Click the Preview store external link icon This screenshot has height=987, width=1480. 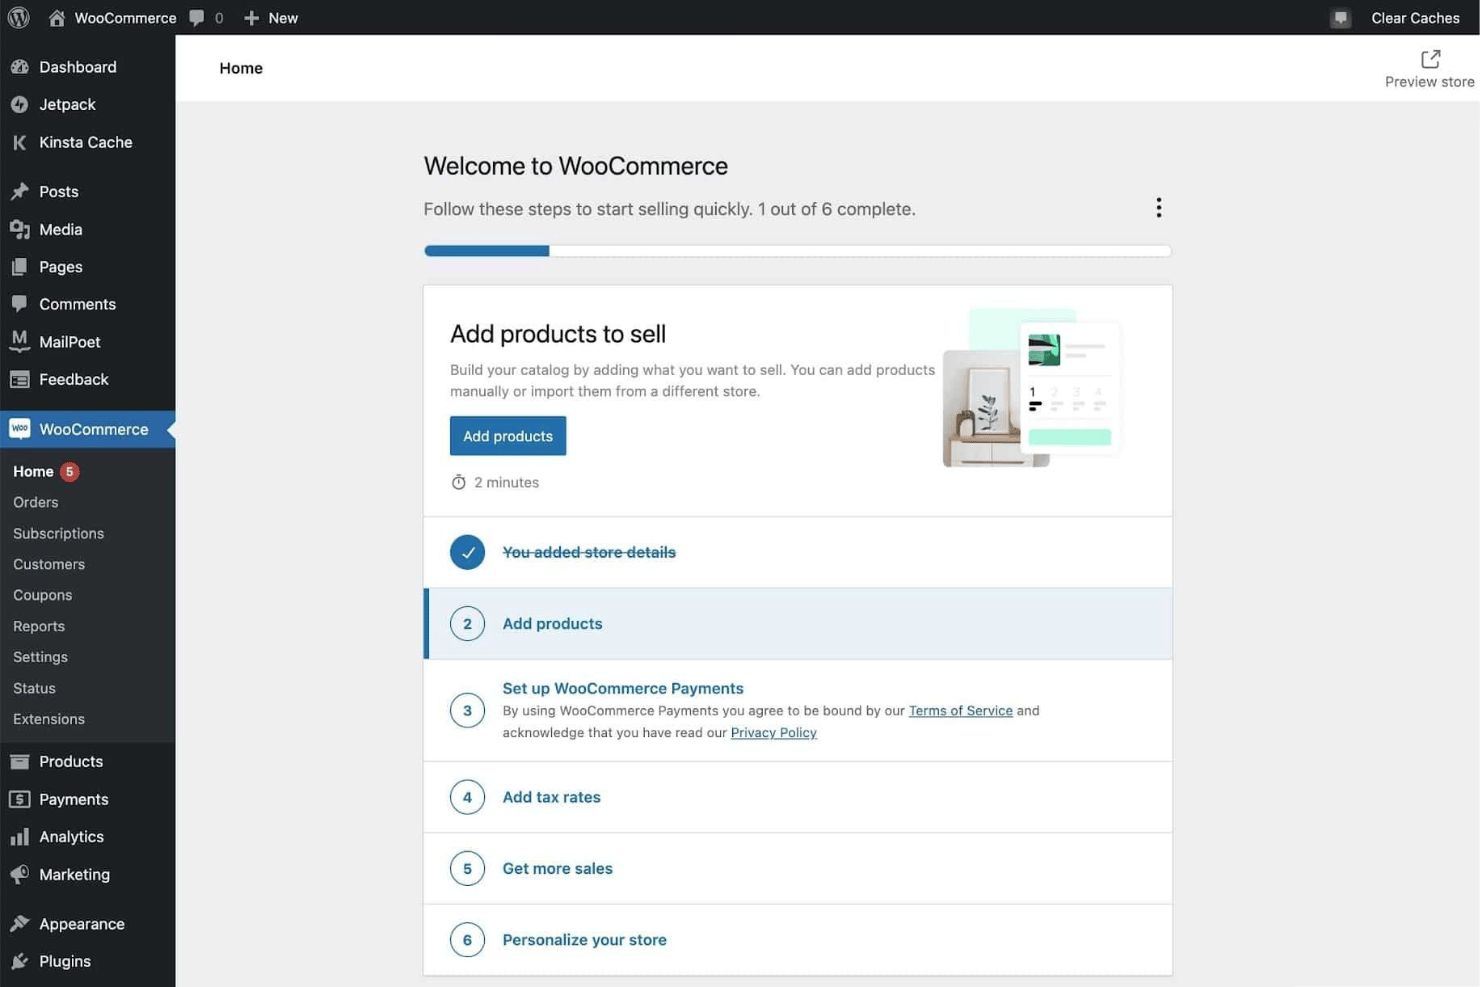[x=1430, y=59]
